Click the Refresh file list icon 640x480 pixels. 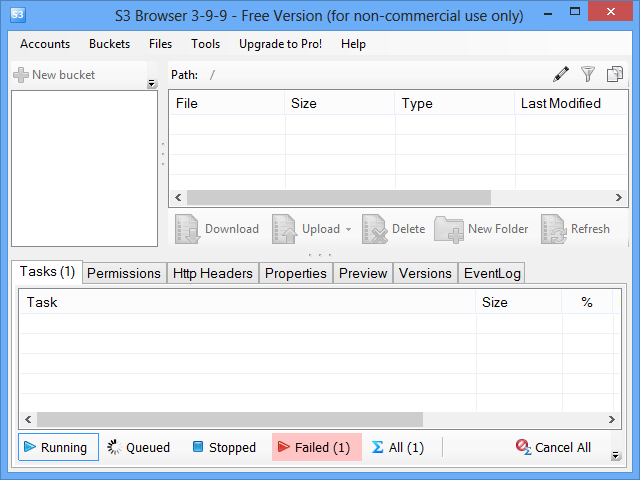click(553, 229)
